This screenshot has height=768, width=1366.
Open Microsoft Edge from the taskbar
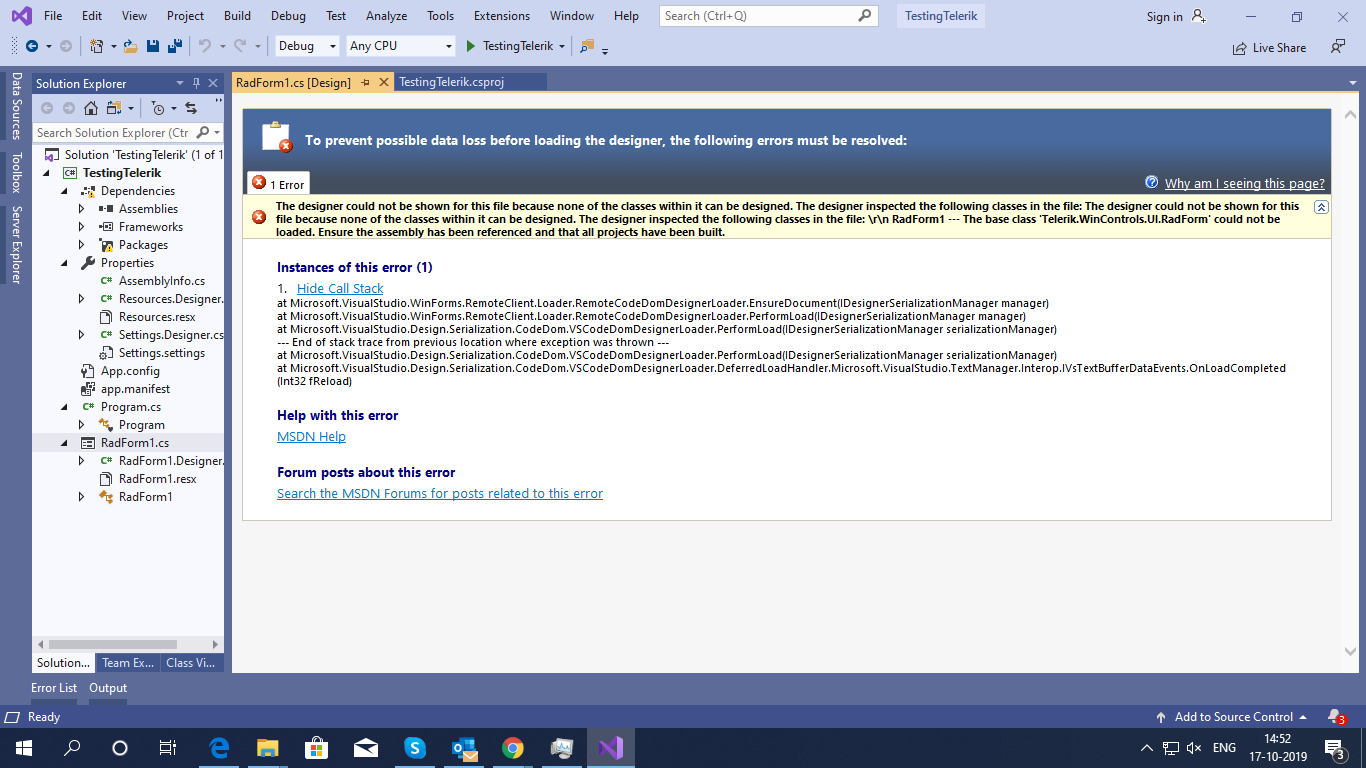click(x=219, y=748)
